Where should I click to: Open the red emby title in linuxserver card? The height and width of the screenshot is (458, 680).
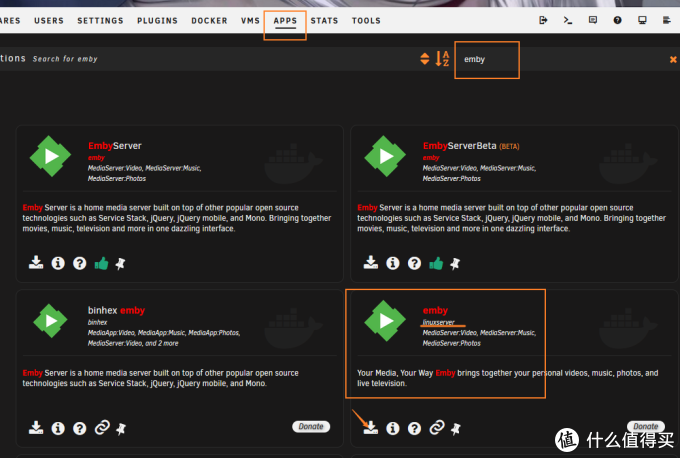[435, 311]
